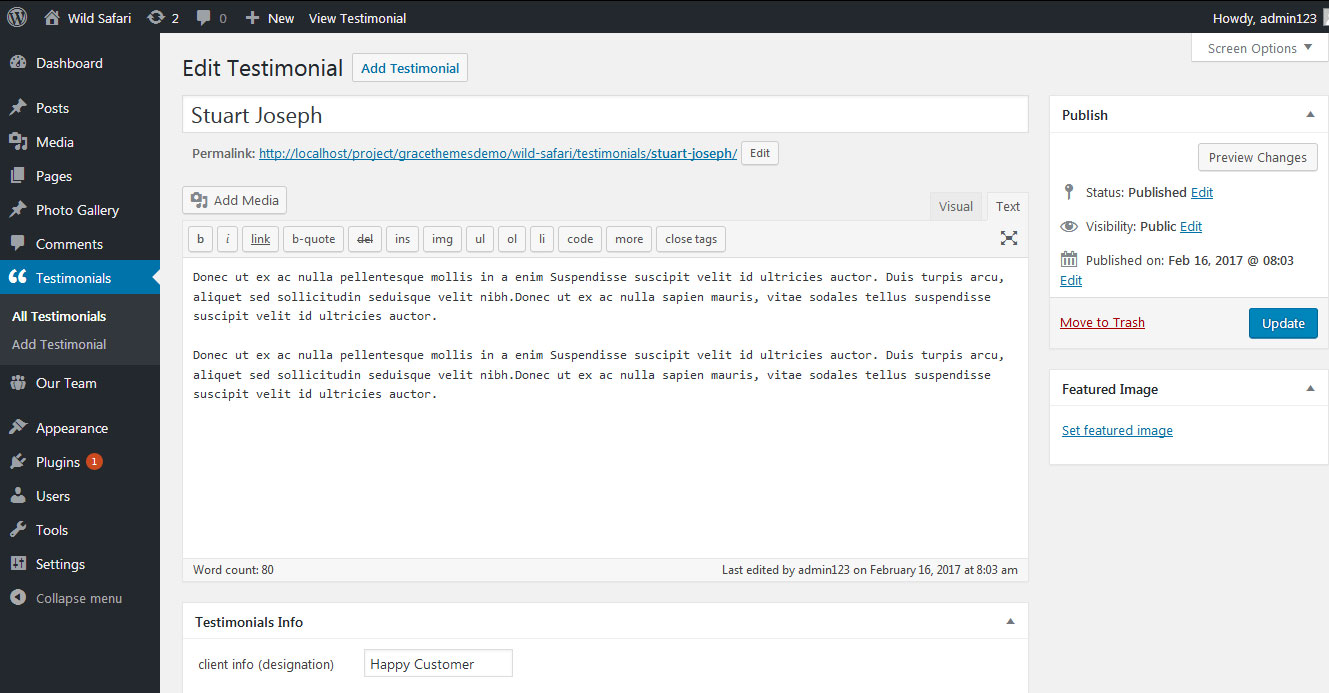Click the Settings sliders icon
Screen dimensions: 1329x693
point(18,564)
